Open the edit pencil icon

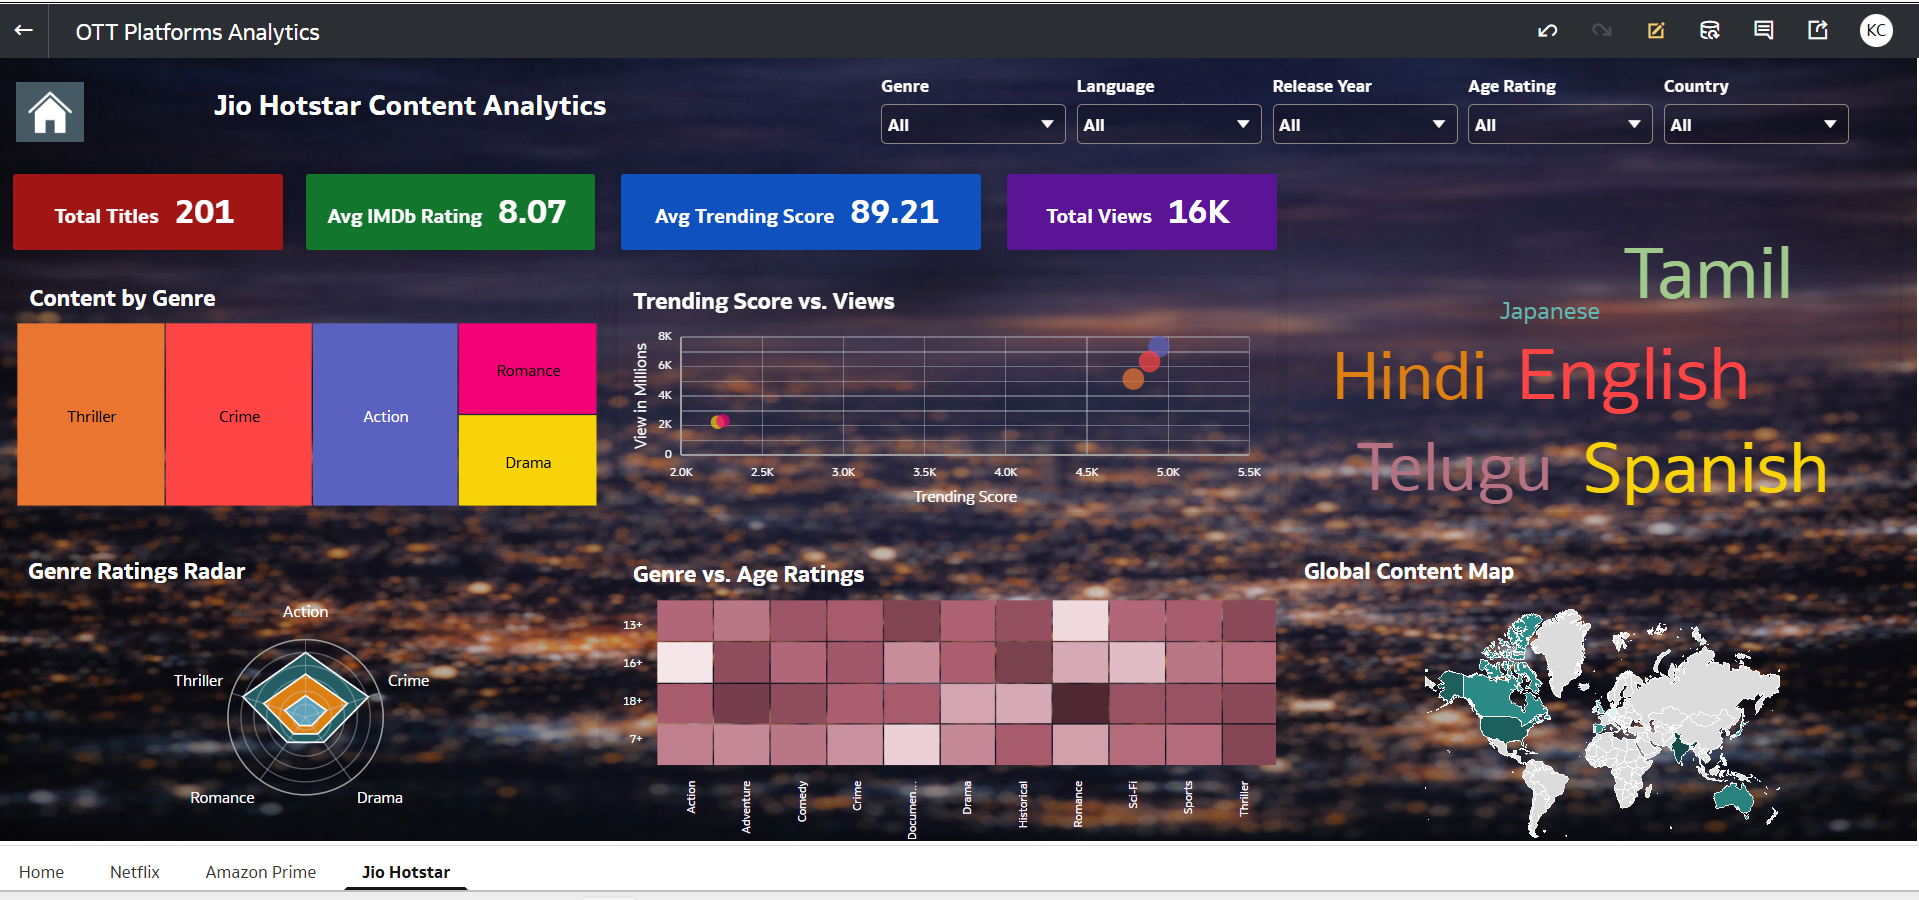(x=1656, y=31)
